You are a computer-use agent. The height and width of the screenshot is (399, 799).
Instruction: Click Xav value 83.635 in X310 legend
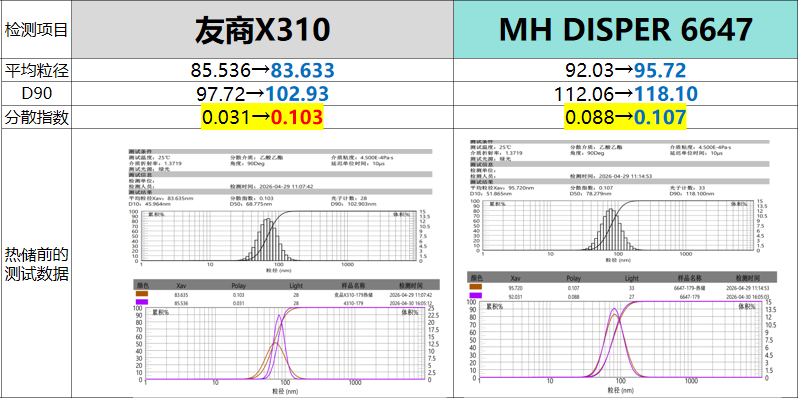[x=181, y=295]
